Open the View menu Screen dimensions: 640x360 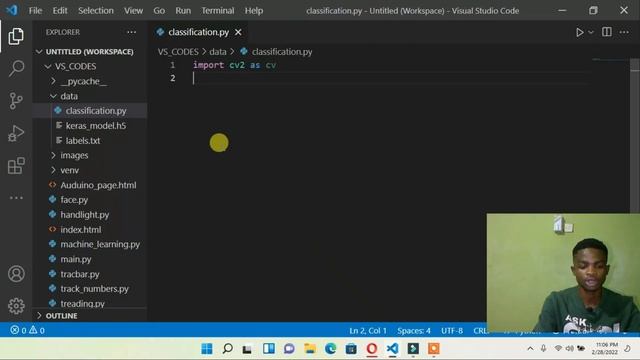click(133, 11)
